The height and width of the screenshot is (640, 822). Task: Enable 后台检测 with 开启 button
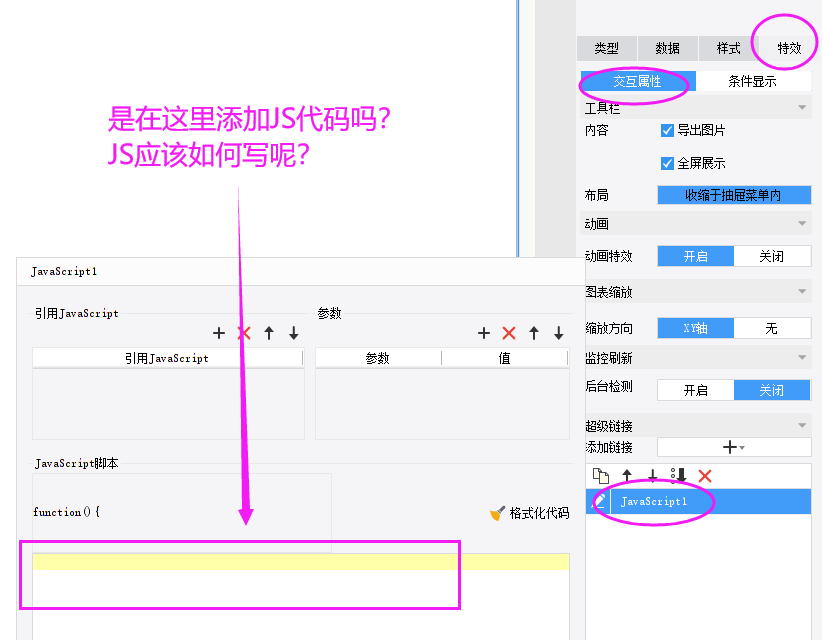coord(695,390)
